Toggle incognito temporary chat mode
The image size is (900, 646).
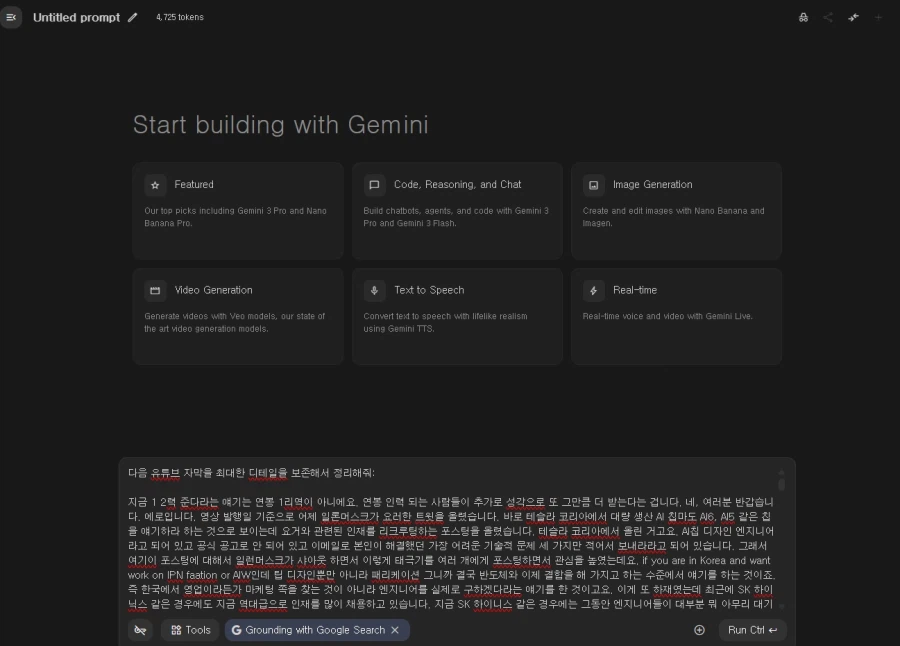tap(803, 17)
